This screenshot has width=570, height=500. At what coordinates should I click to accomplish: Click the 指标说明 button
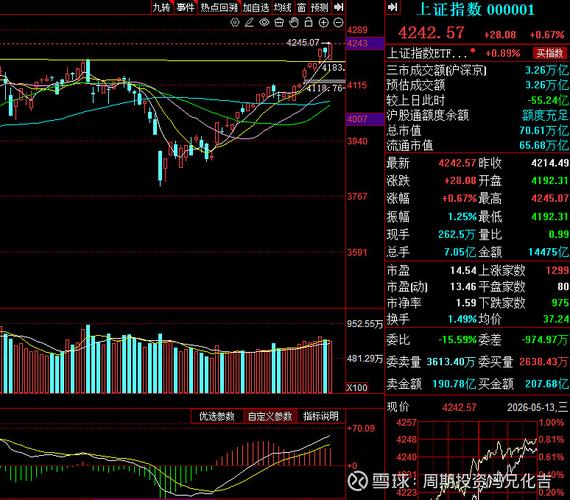pyautogui.click(x=321, y=416)
